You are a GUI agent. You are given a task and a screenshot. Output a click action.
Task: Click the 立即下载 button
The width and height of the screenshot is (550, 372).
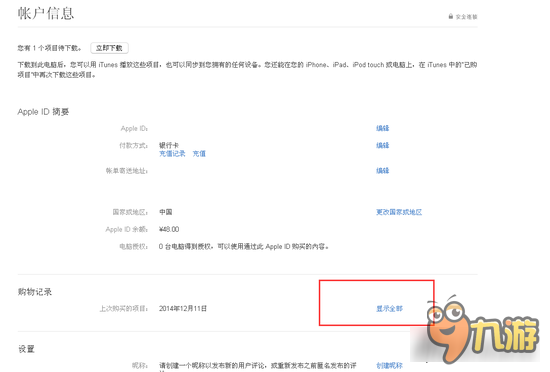(x=109, y=48)
